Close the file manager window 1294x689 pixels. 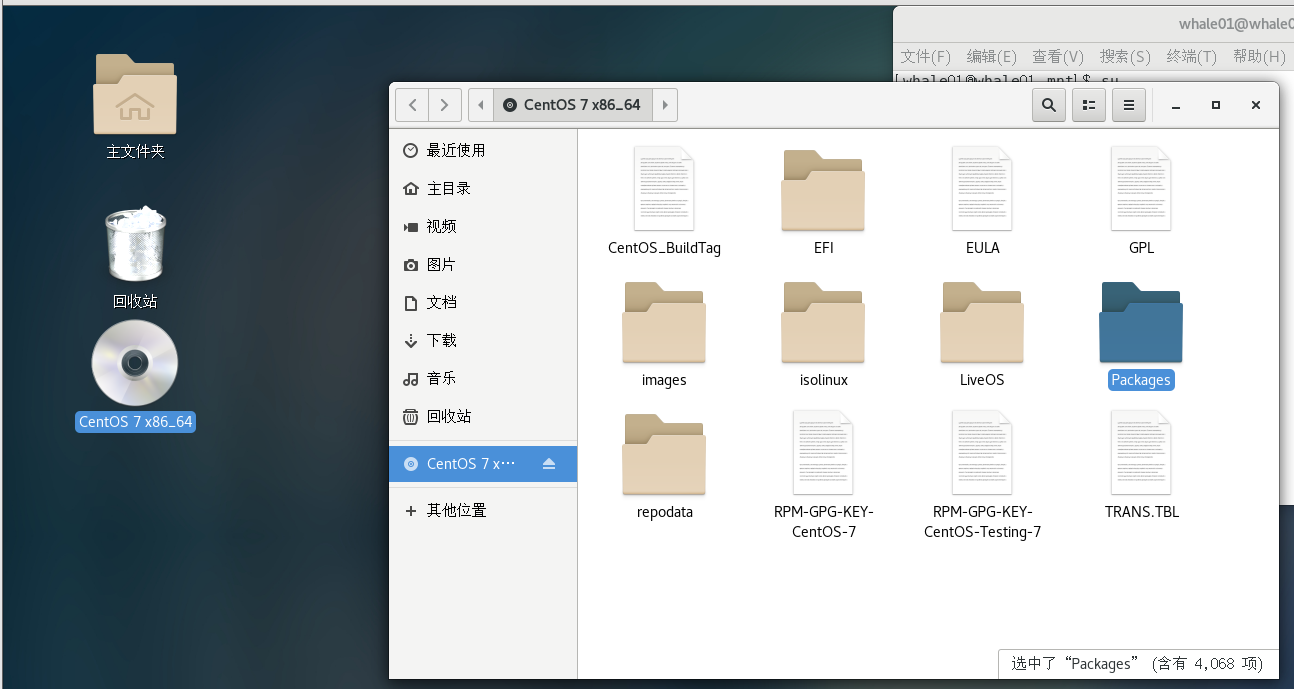(x=1256, y=105)
